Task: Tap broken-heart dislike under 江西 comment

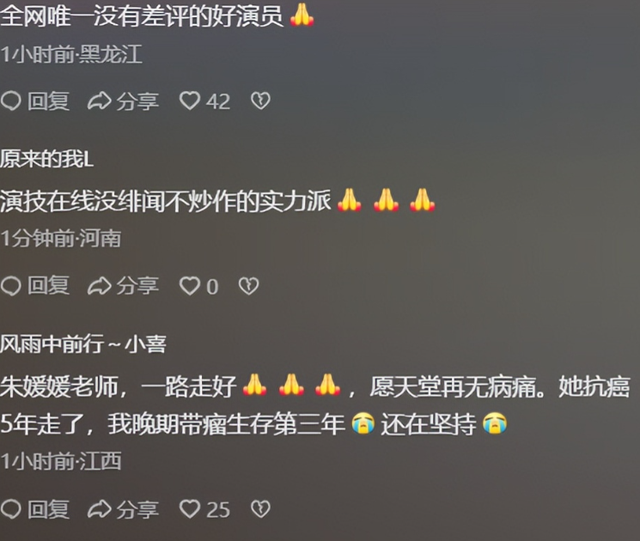Action: click(260, 509)
